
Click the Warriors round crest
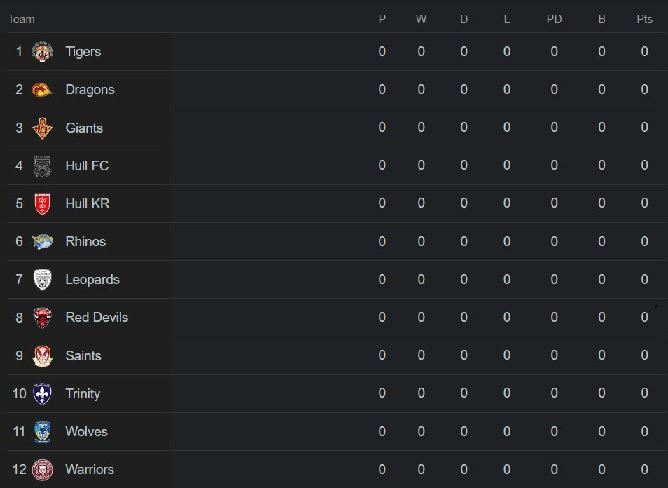tap(43, 470)
